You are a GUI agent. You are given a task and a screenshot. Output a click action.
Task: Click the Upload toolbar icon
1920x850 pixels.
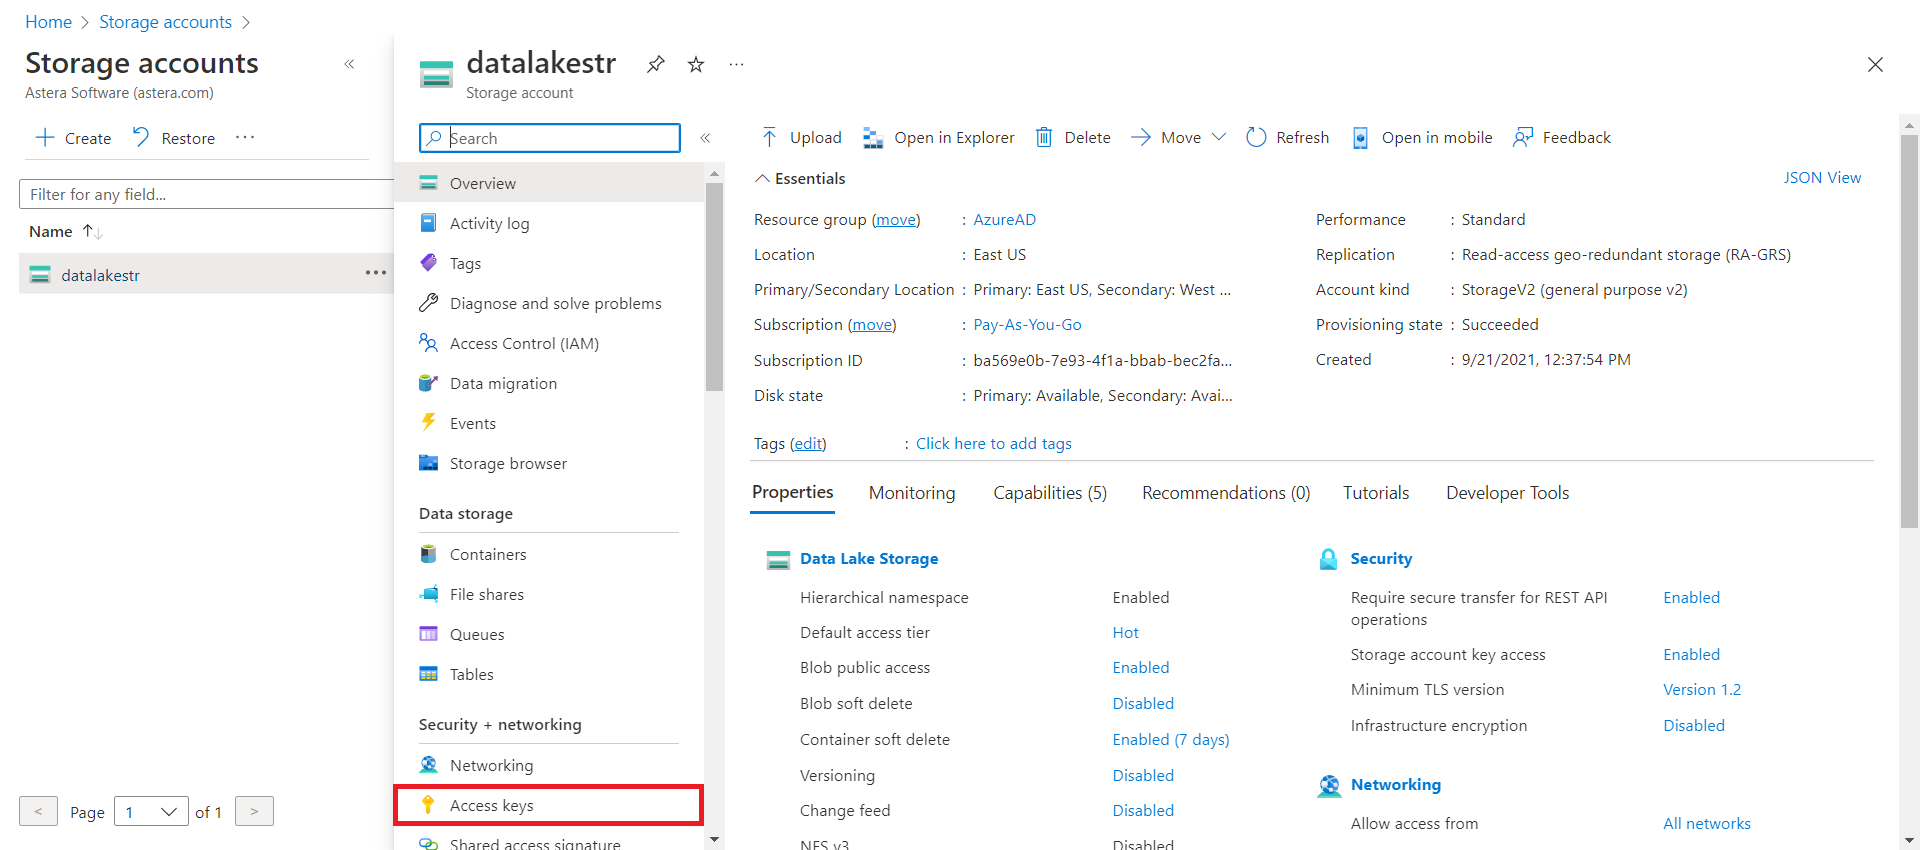coord(769,137)
